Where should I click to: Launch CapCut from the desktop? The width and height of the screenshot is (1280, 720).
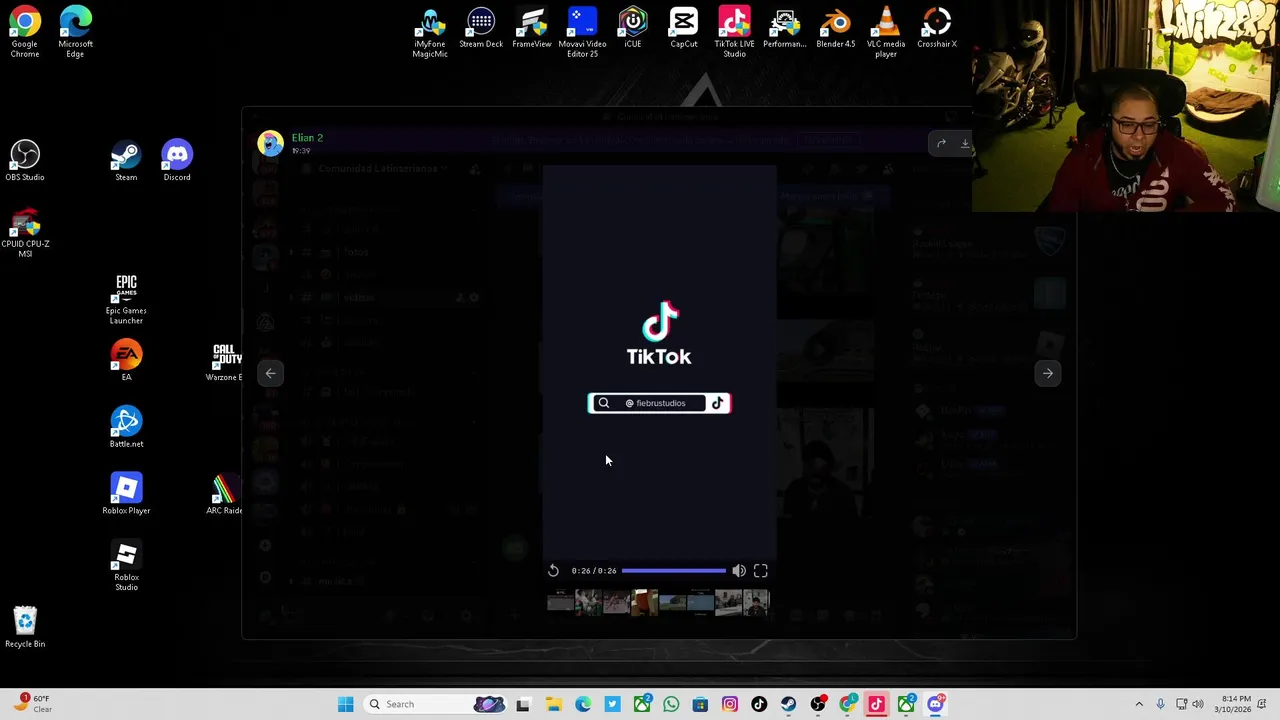[x=684, y=27]
